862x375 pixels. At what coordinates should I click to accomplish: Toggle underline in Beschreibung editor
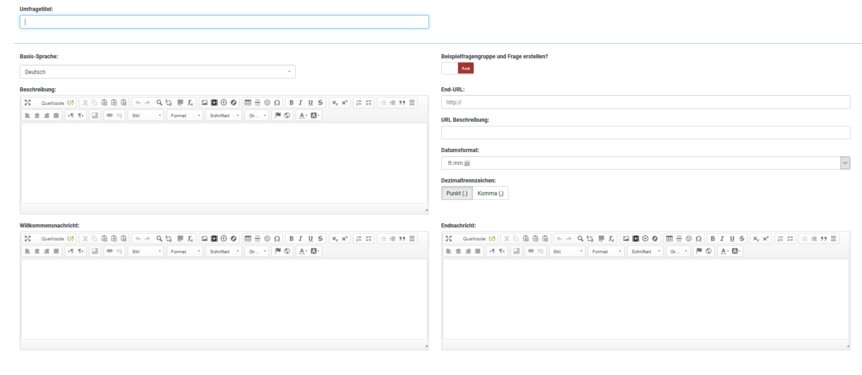click(x=311, y=102)
